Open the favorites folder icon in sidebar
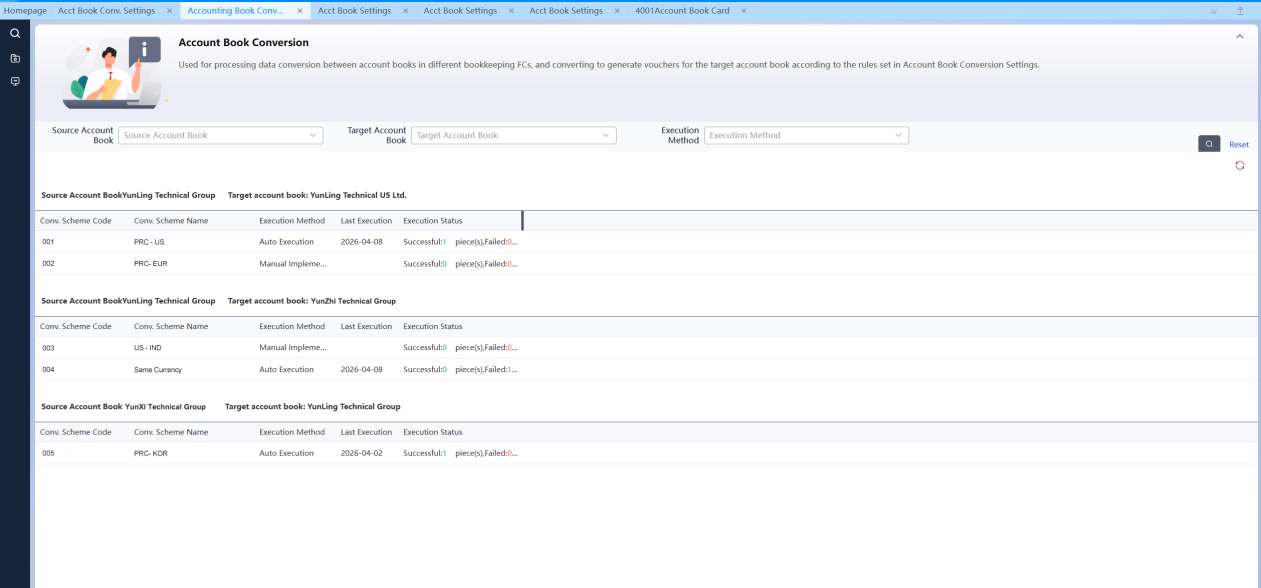 [15, 58]
